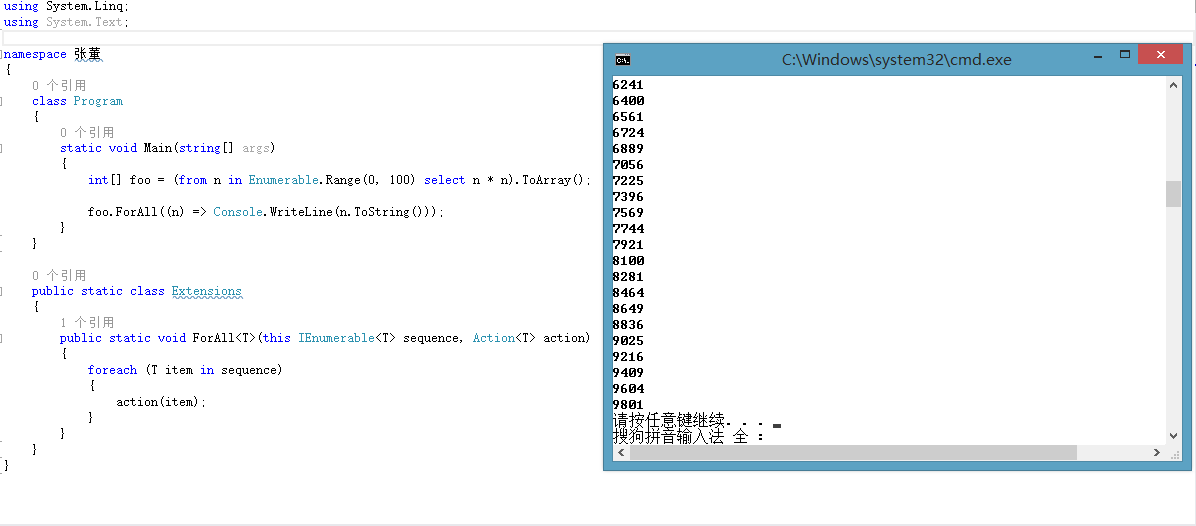Viewport: 1196px width, 526px height.
Task: Click console output line 7569
Action: (x=629, y=213)
